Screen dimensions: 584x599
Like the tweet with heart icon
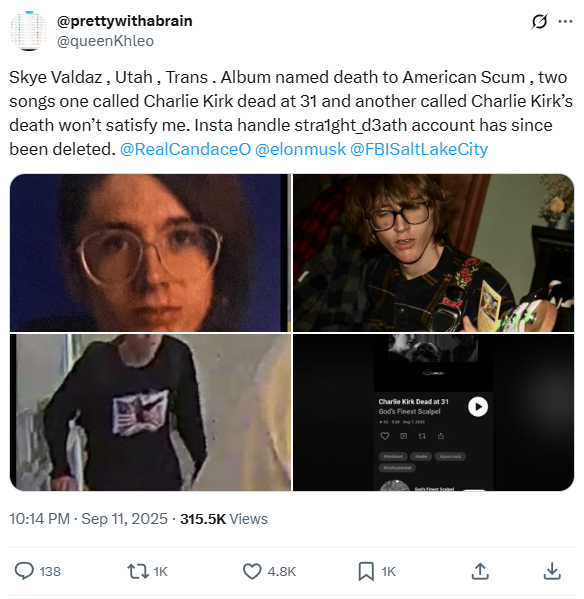(252, 571)
